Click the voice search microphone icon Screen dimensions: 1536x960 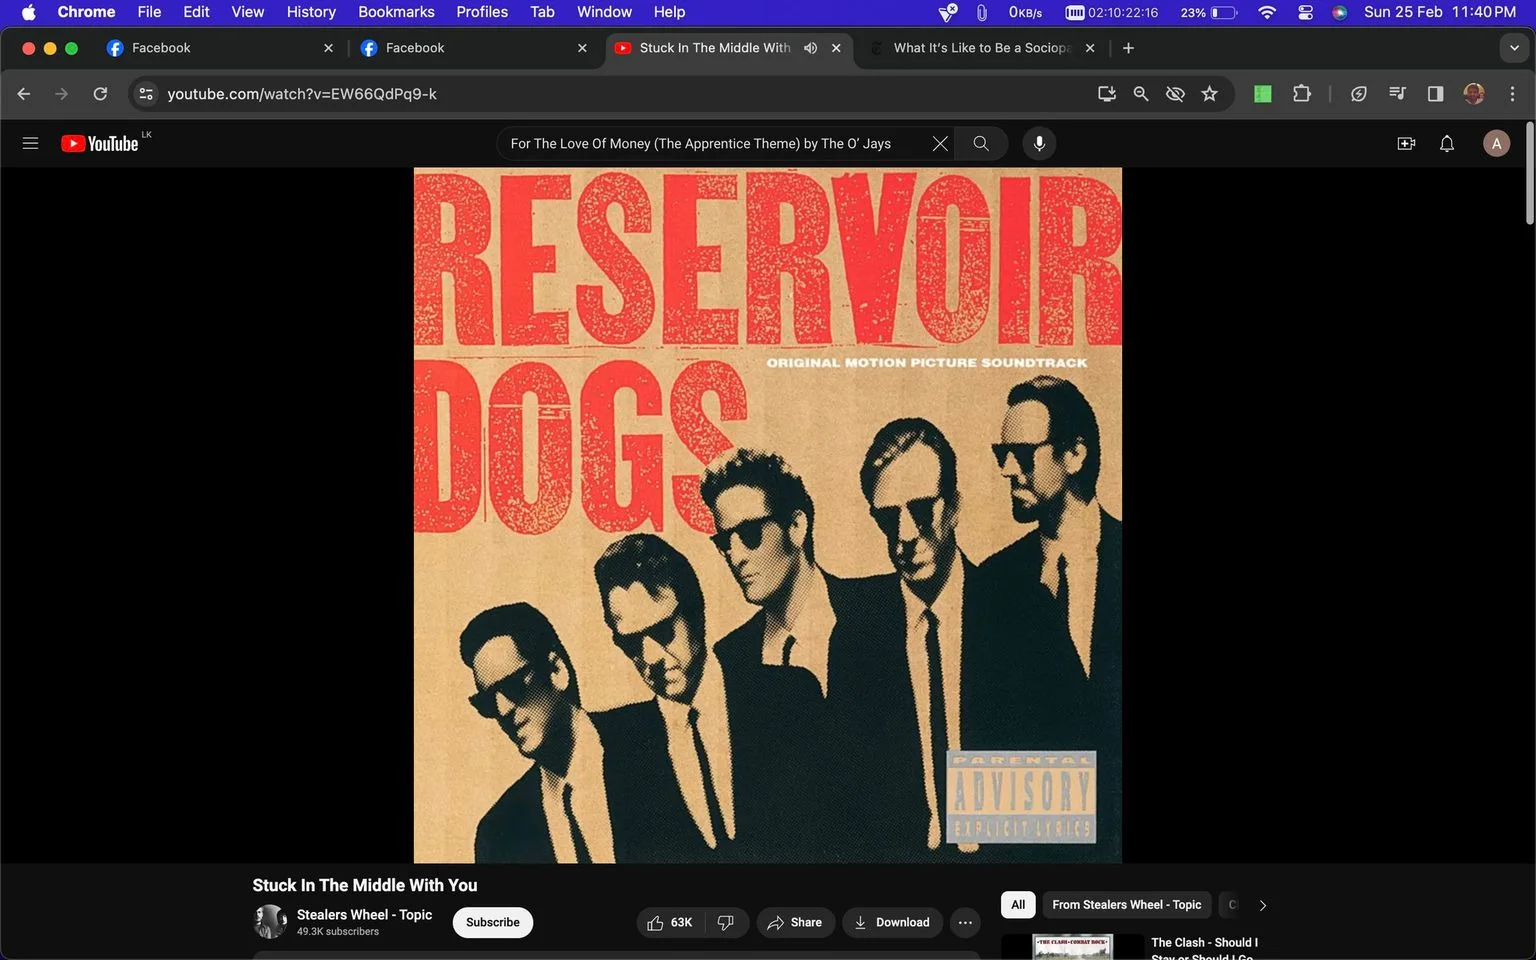[x=1039, y=143]
